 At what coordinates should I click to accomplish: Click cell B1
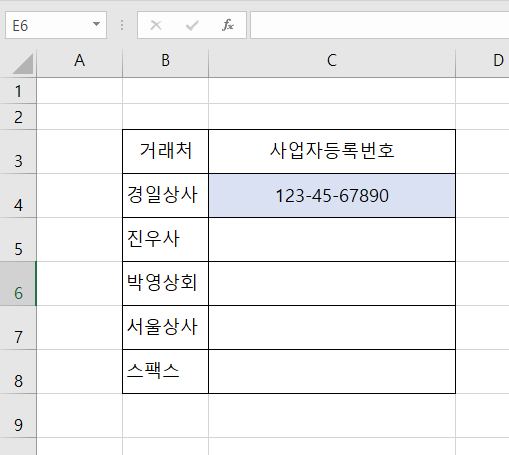coord(165,91)
